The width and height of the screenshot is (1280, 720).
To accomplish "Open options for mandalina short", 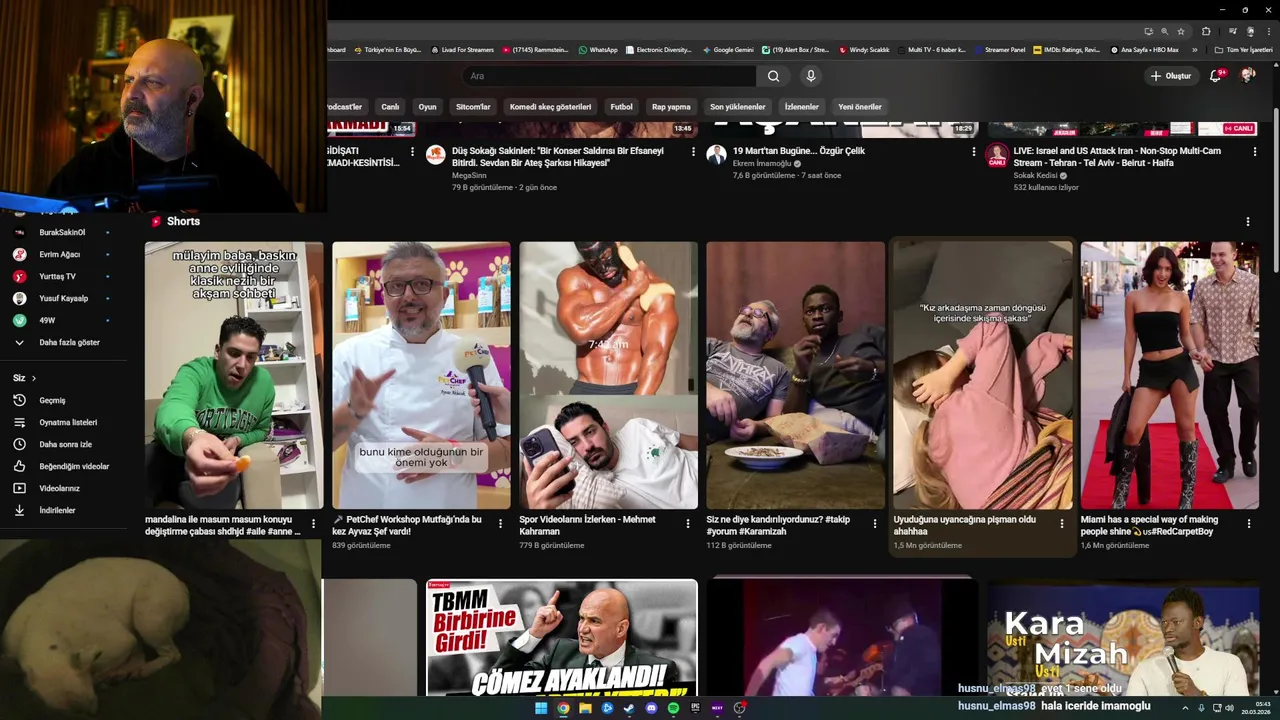I will [313, 523].
